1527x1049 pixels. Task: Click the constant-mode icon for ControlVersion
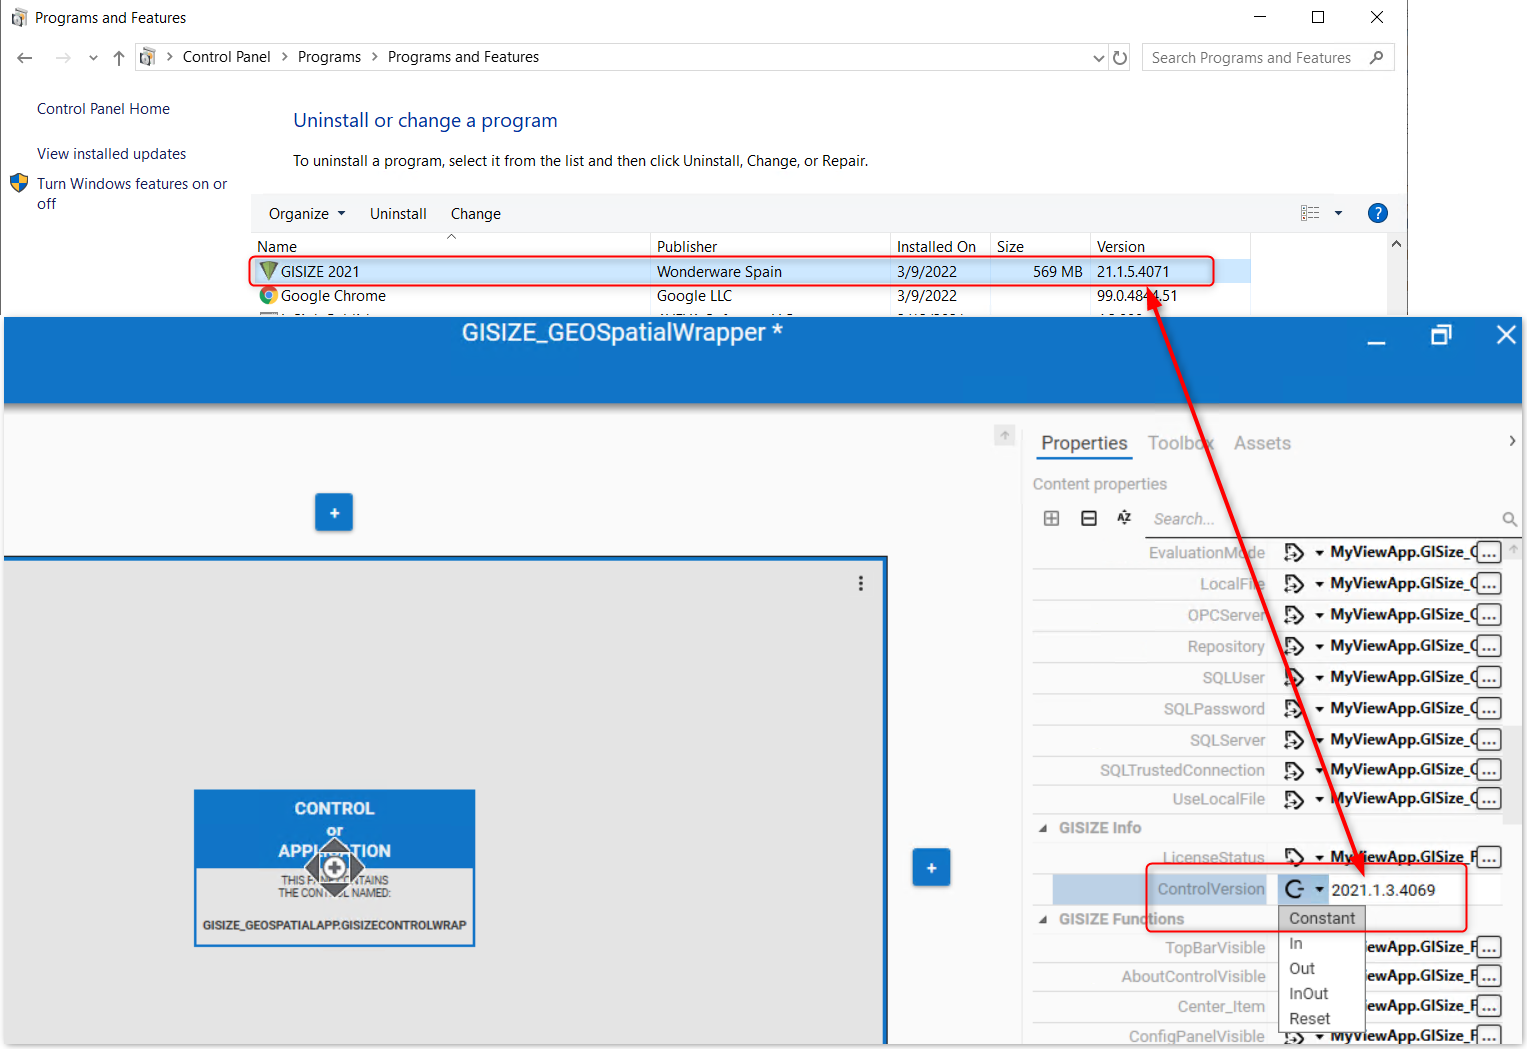pyautogui.click(x=1295, y=889)
